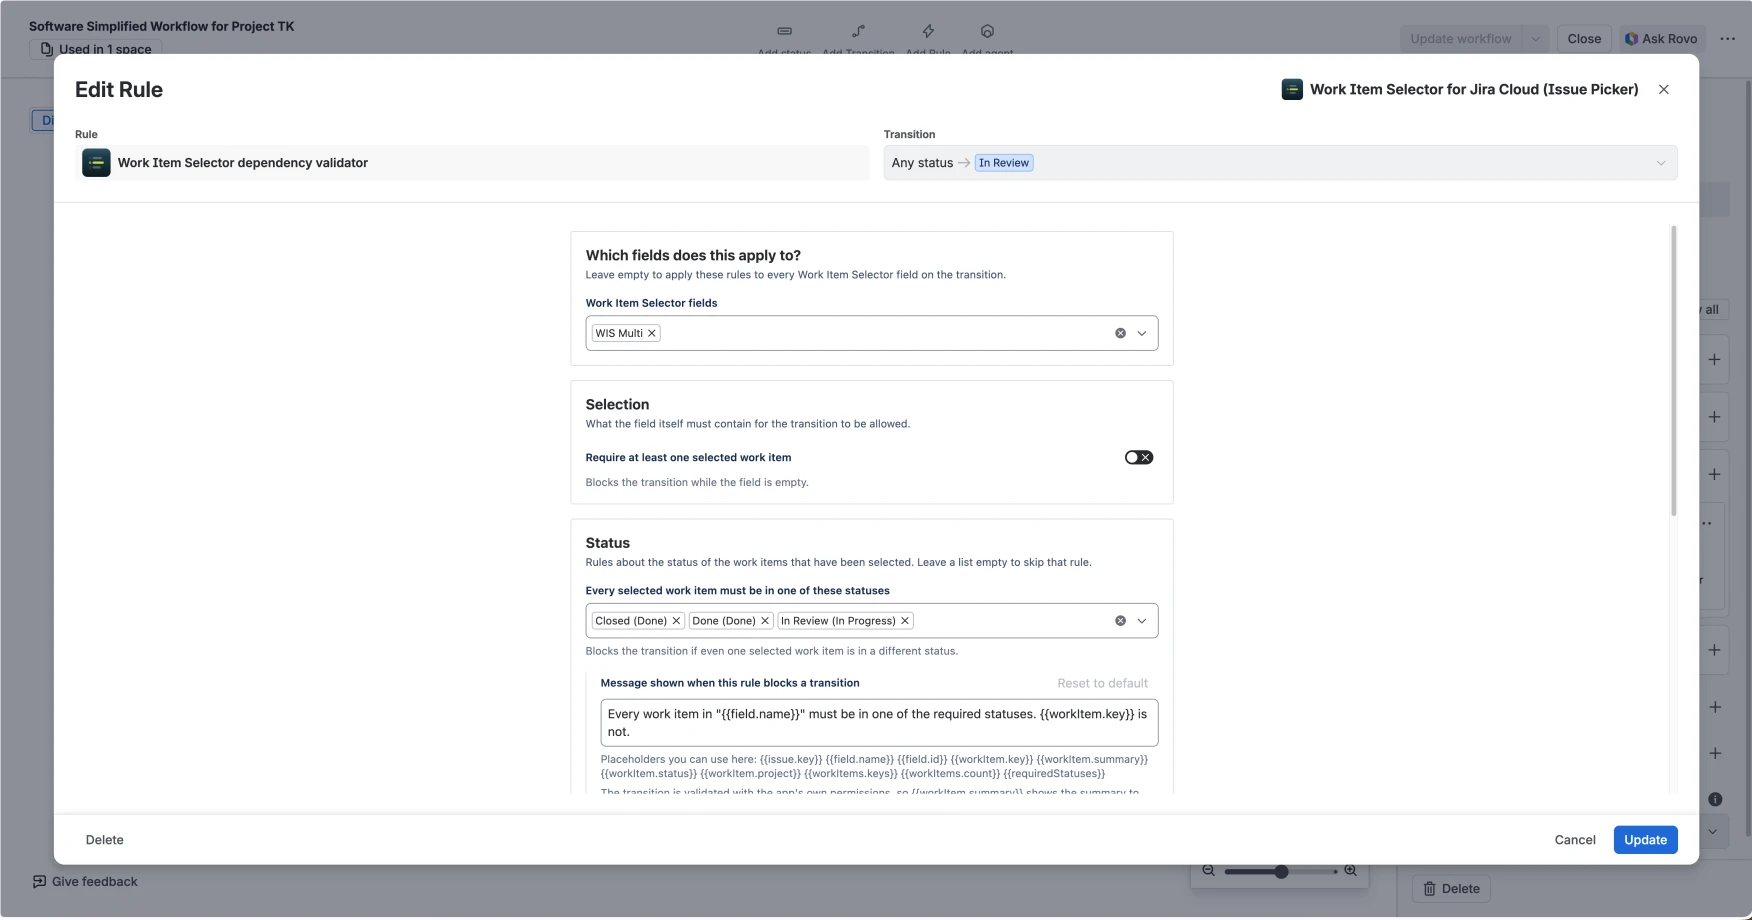The width and height of the screenshot is (1752, 920).
Task: Click the Work Item Selector app logo in header
Action: click(1292, 89)
